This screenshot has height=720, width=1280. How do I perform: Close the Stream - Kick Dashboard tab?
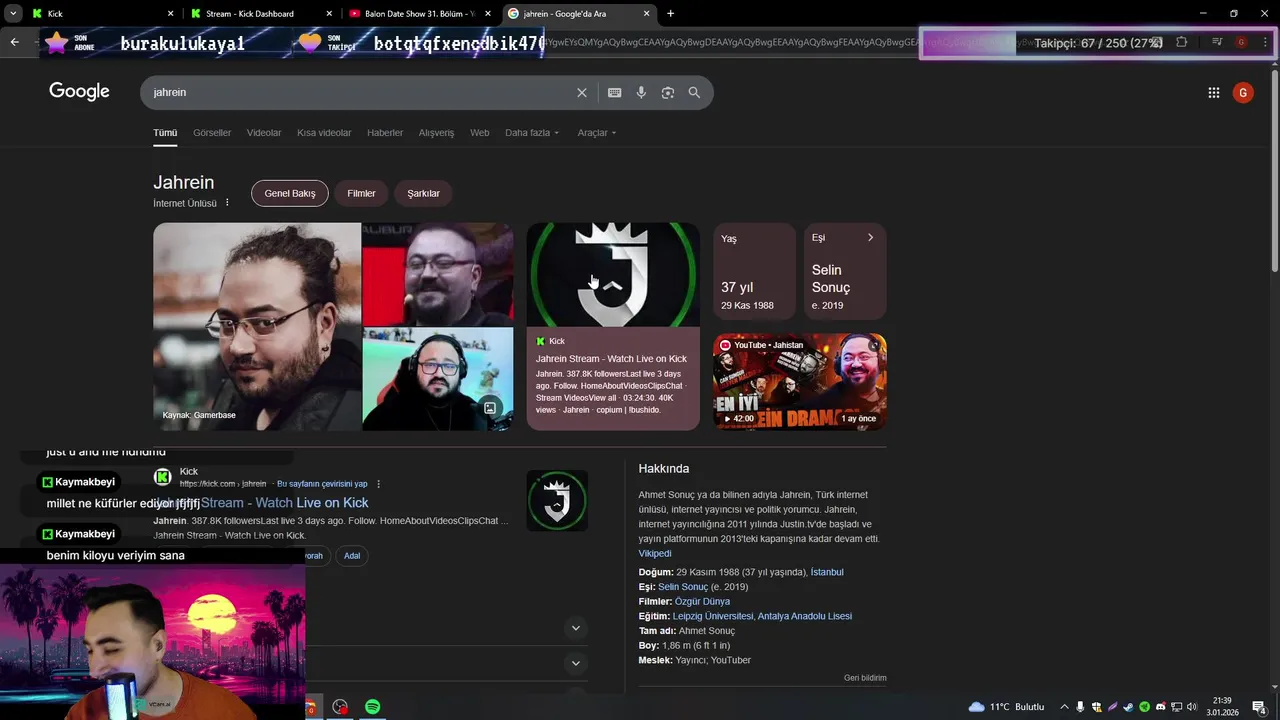(x=330, y=14)
